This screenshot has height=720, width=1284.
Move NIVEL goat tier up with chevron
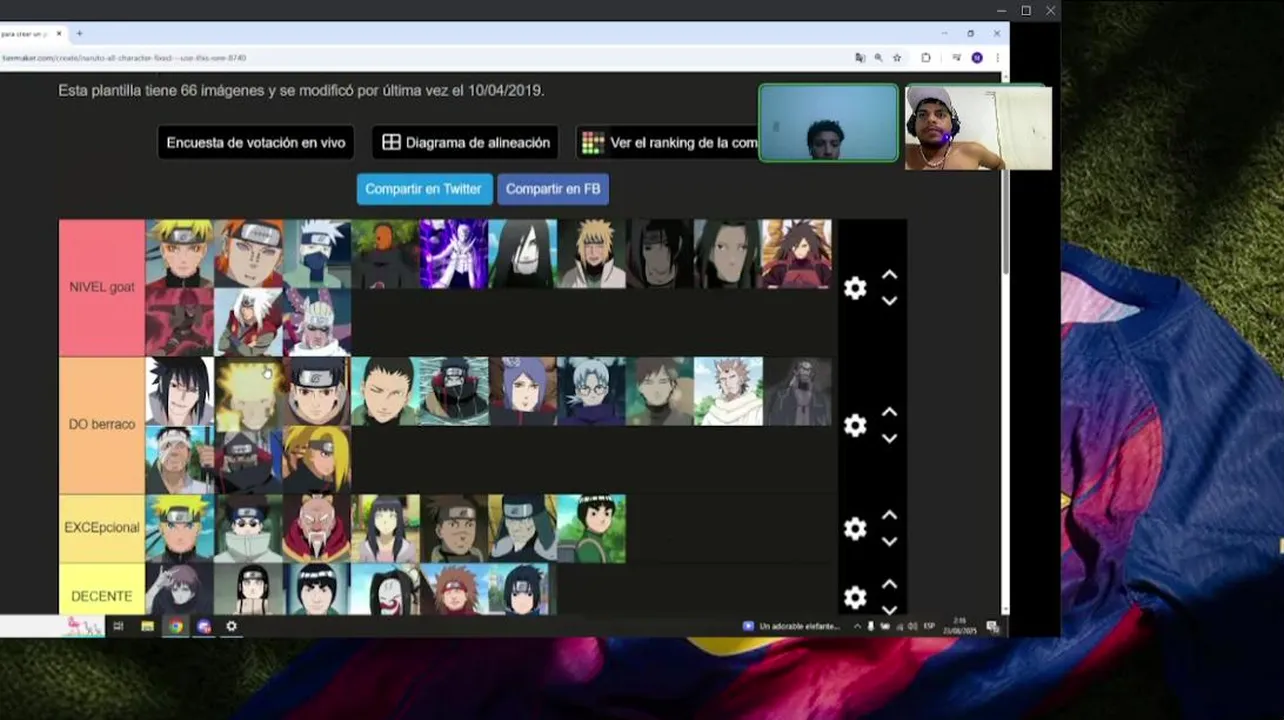pos(889,274)
